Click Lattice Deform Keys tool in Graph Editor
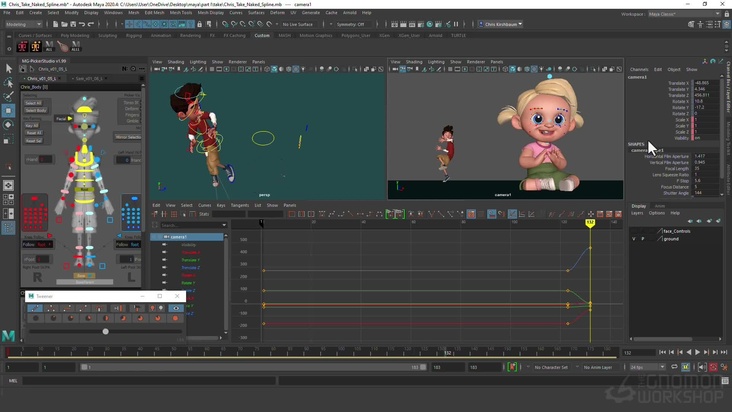Screen dimensions: 732x412 (174, 214)
